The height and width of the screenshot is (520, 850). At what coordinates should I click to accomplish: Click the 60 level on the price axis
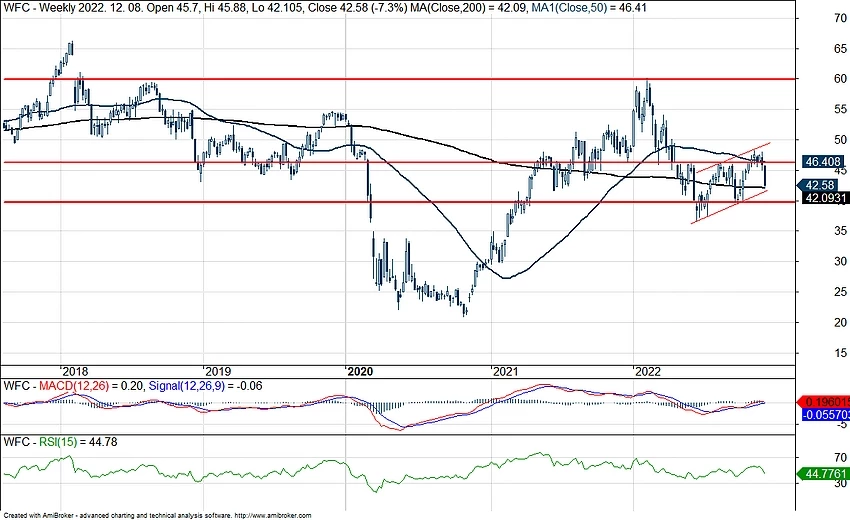point(840,79)
